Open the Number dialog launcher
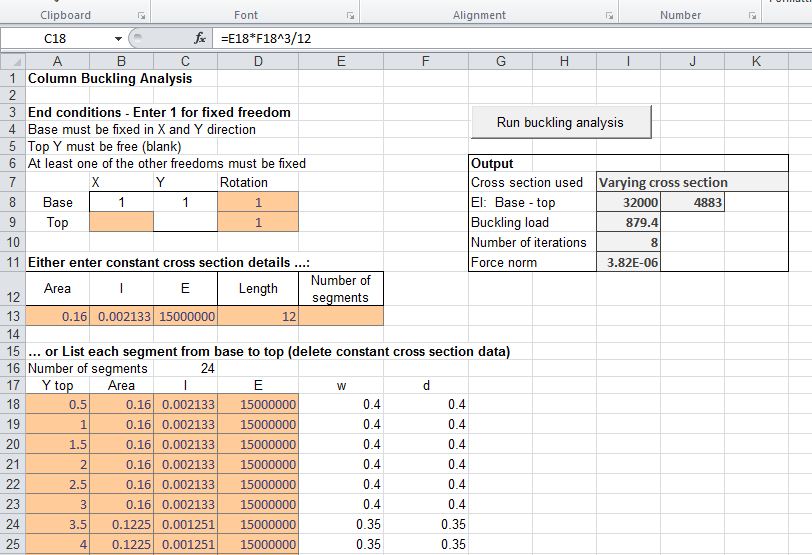 [752, 16]
